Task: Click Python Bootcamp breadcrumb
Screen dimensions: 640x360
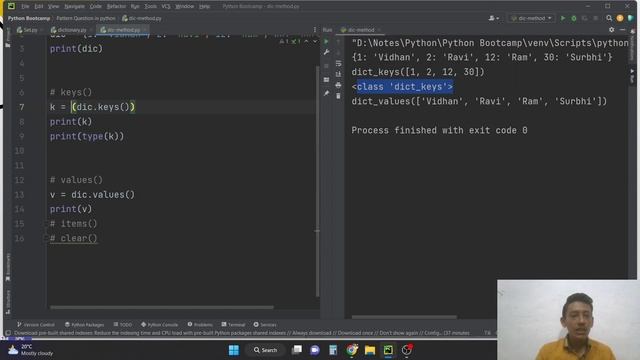Action: coord(29,18)
